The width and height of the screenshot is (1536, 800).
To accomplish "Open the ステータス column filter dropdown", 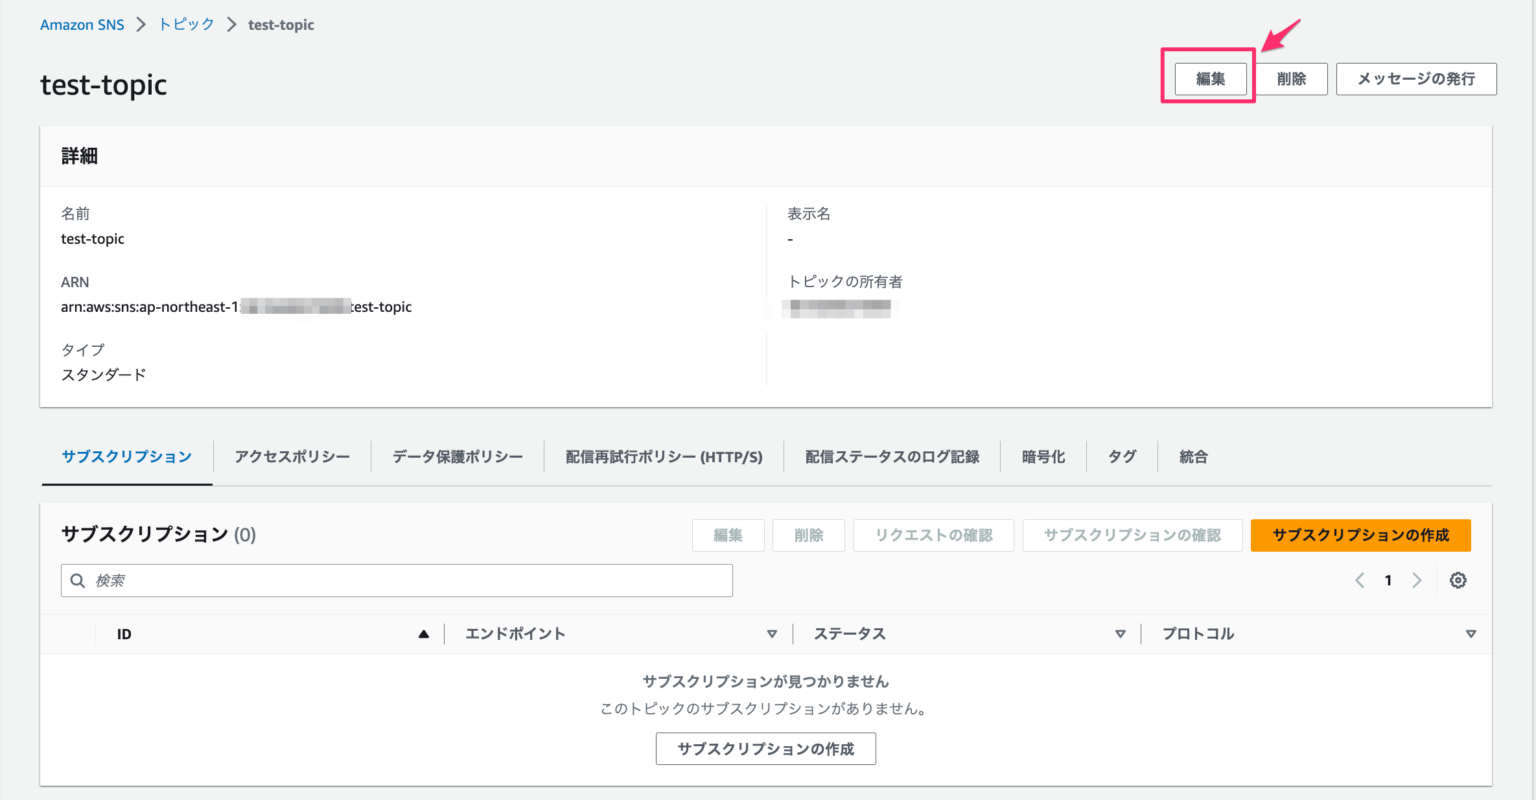I will click(1120, 633).
